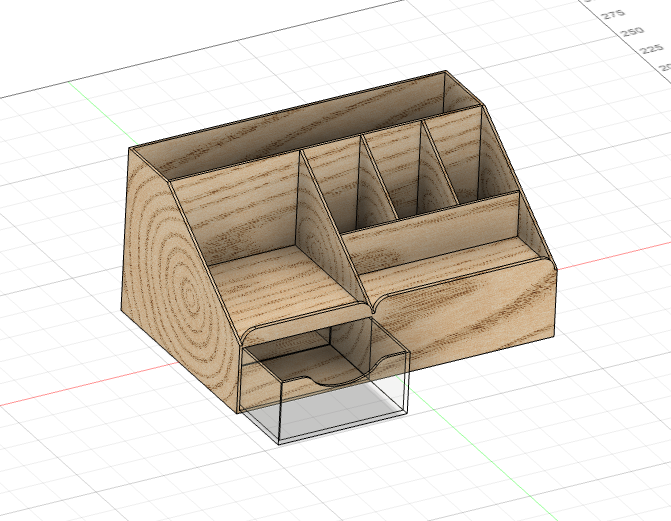
Task: Select the low rail in front of the small compartments
Action: pos(432,233)
